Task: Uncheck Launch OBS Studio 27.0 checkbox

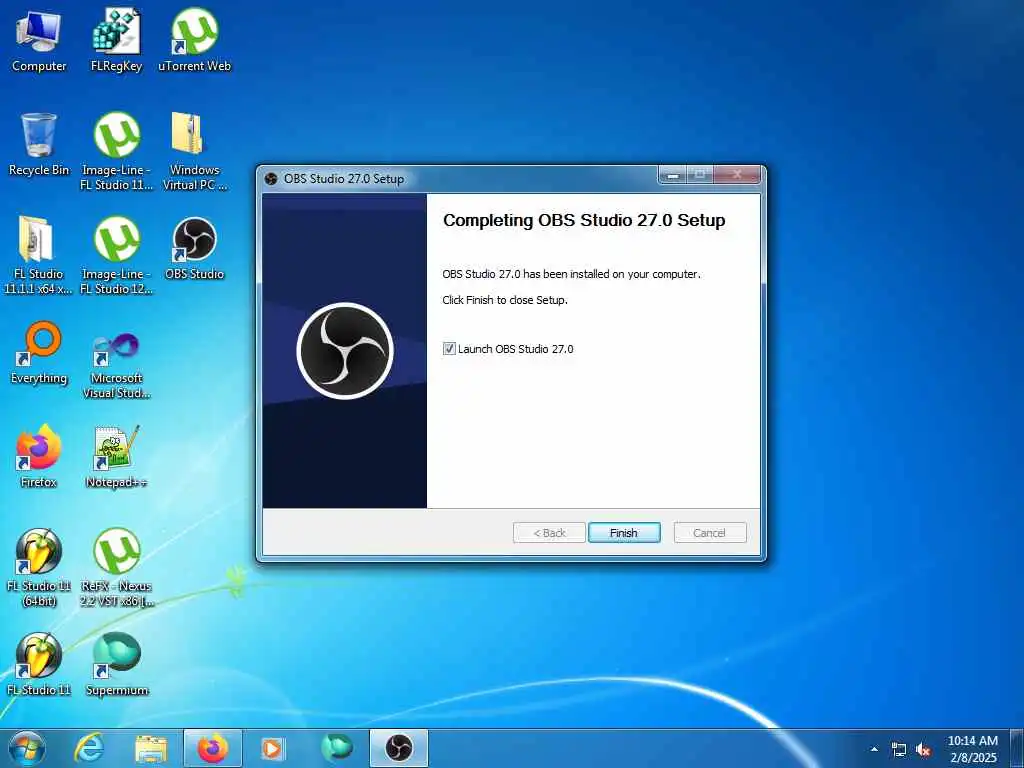Action: (449, 349)
